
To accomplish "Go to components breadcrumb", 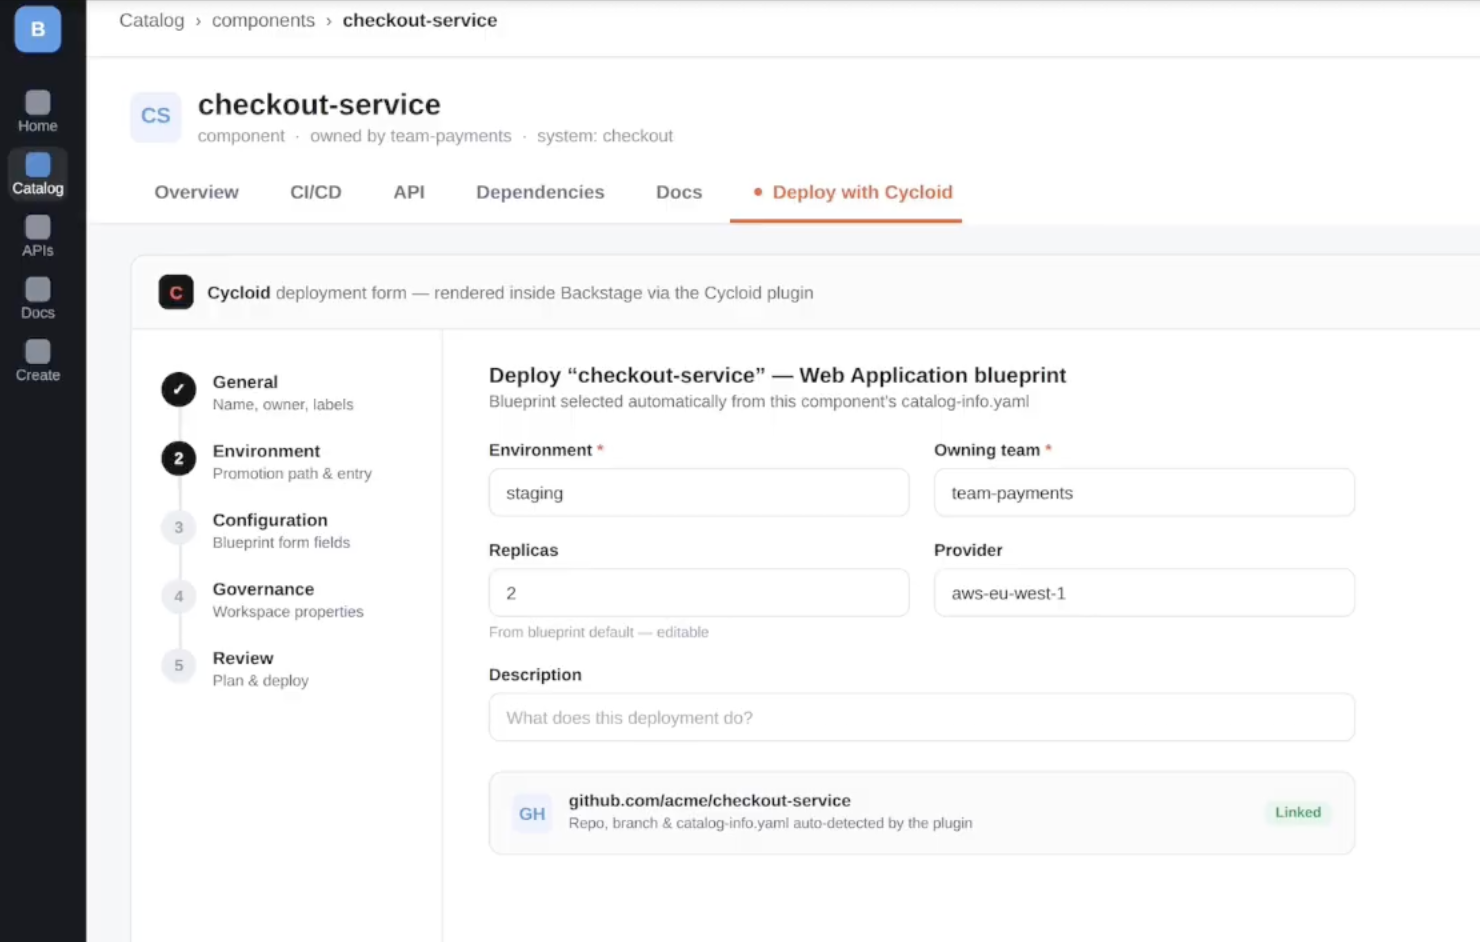I will (263, 20).
